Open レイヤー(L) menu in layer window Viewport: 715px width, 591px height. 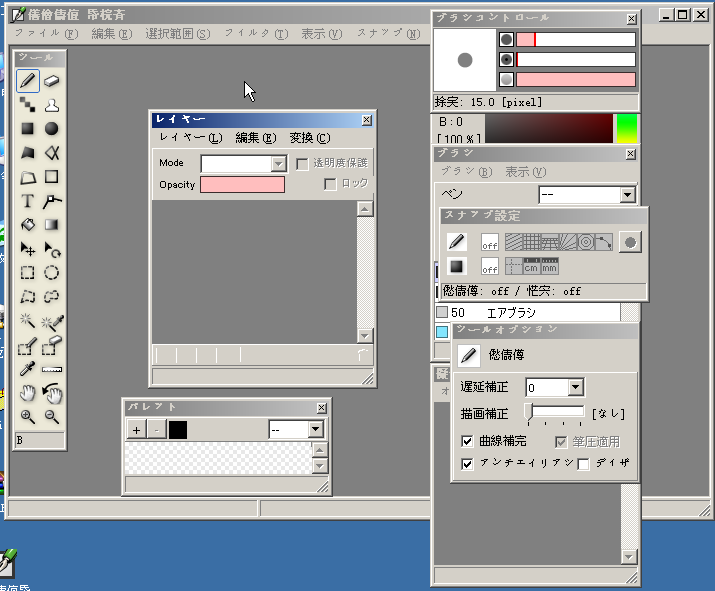(191, 138)
